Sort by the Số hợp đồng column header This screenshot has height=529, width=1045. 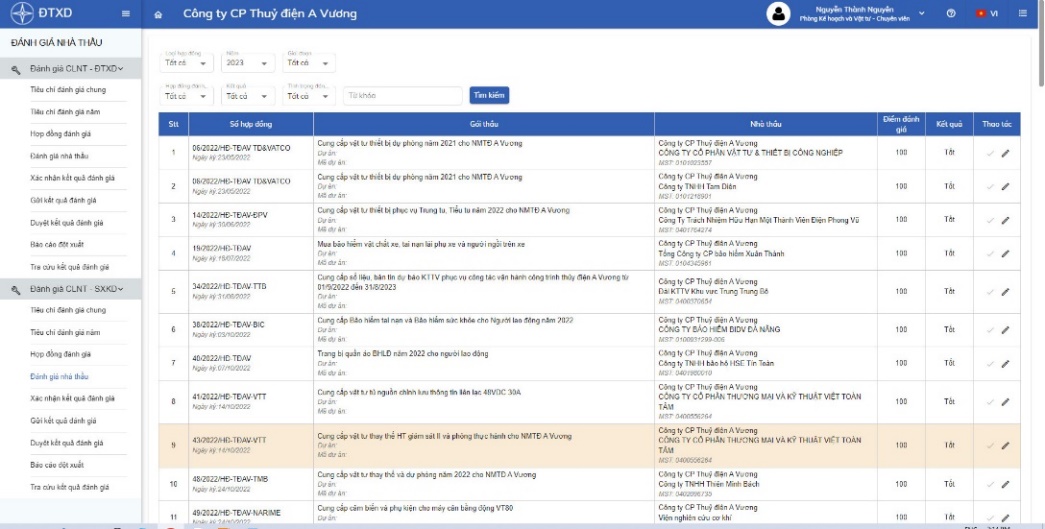(251, 124)
